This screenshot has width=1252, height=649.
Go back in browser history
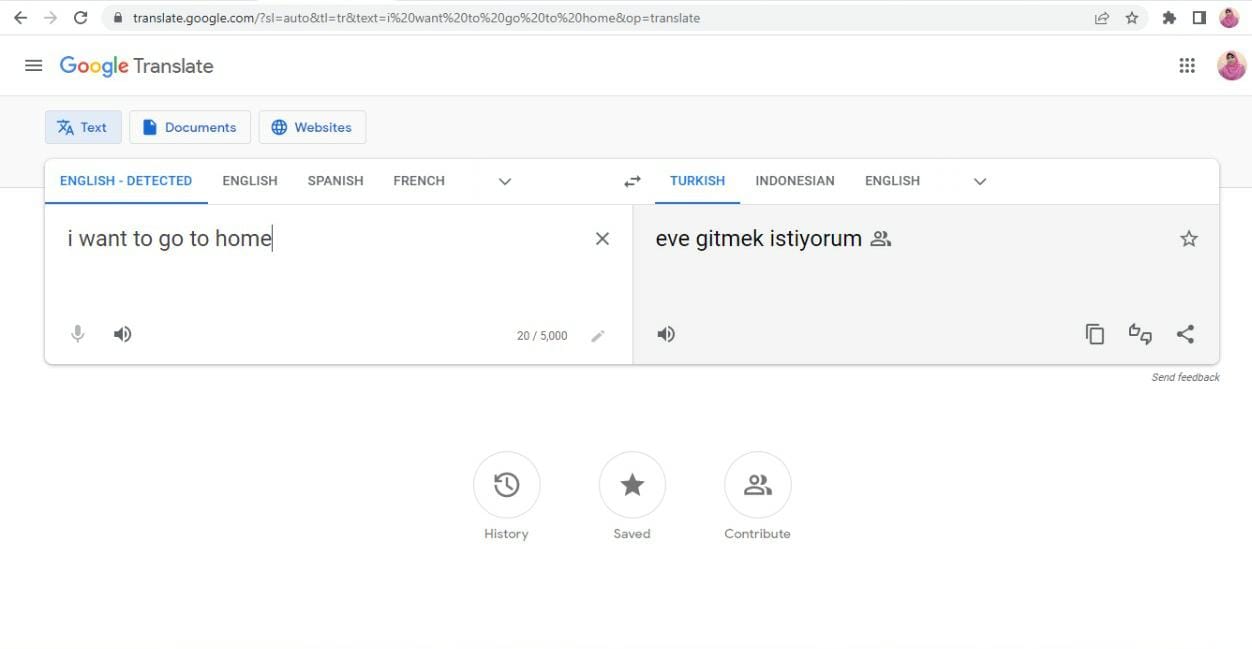coord(20,18)
